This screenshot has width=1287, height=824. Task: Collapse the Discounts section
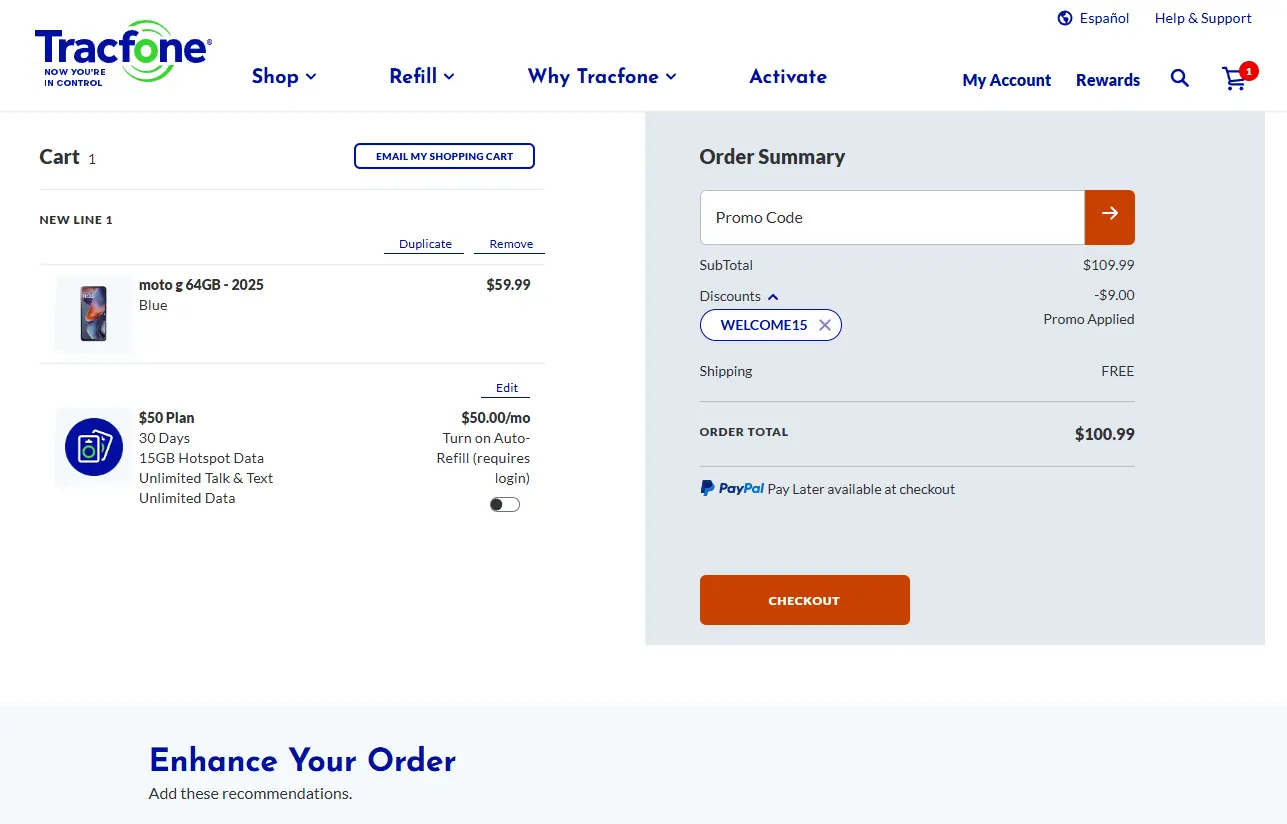click(x=773, y=297)
